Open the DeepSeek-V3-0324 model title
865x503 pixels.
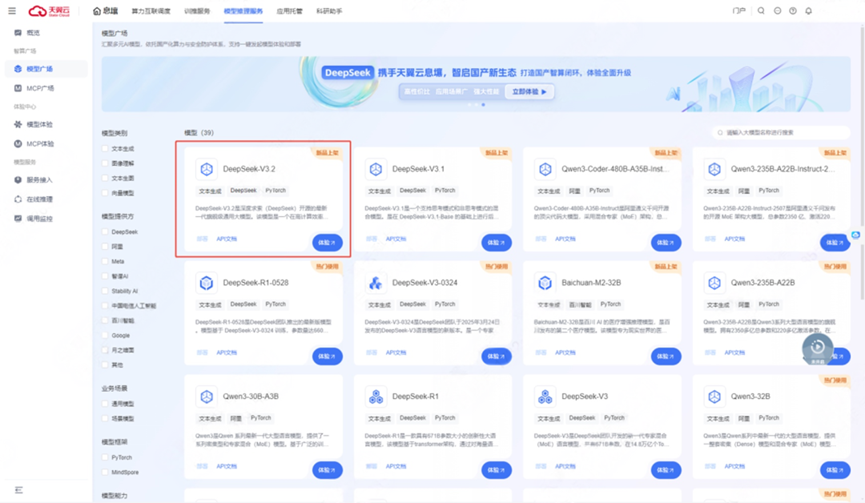click(x=425, y=282)
